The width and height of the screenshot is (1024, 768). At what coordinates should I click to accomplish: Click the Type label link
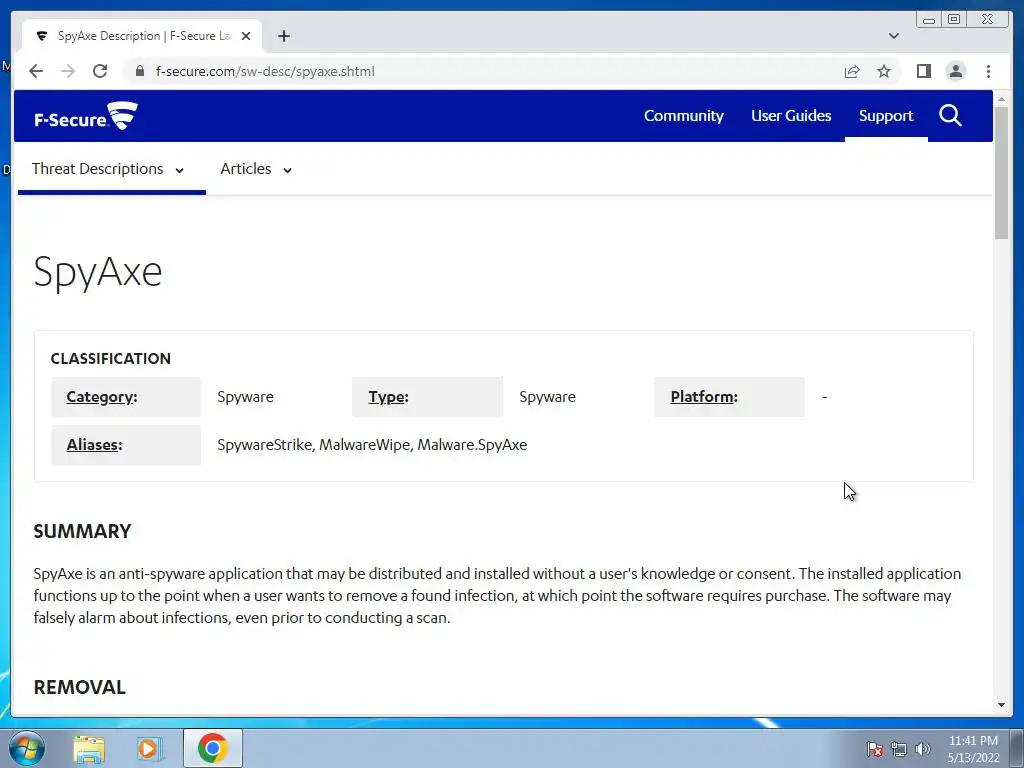click(388, 397)
